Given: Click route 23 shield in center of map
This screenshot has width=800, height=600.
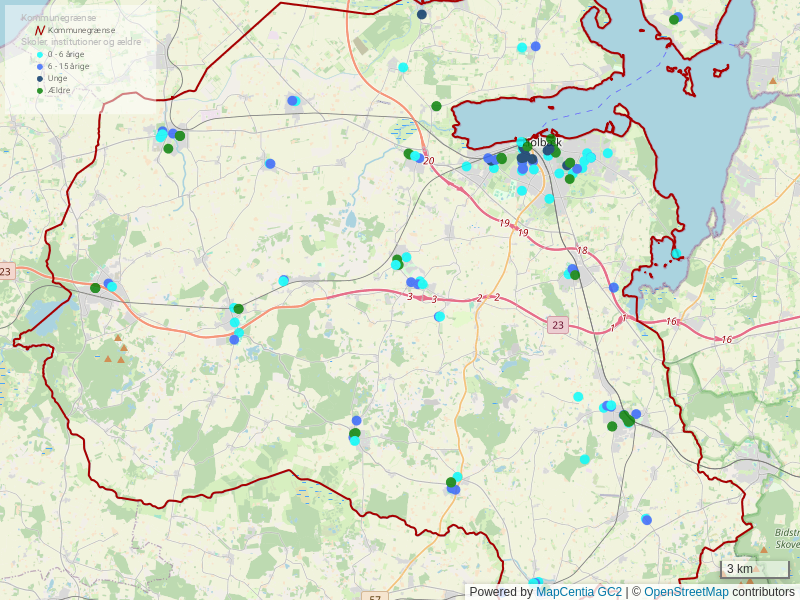Looking at the screenshot, I should coord(558,325).
